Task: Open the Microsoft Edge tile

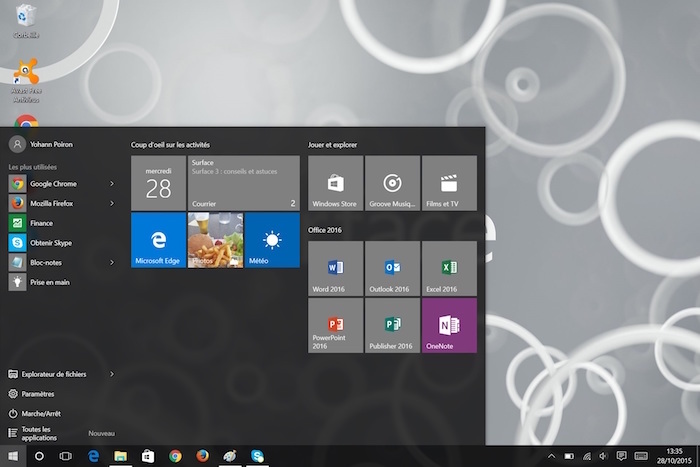Action: [158, 240]
